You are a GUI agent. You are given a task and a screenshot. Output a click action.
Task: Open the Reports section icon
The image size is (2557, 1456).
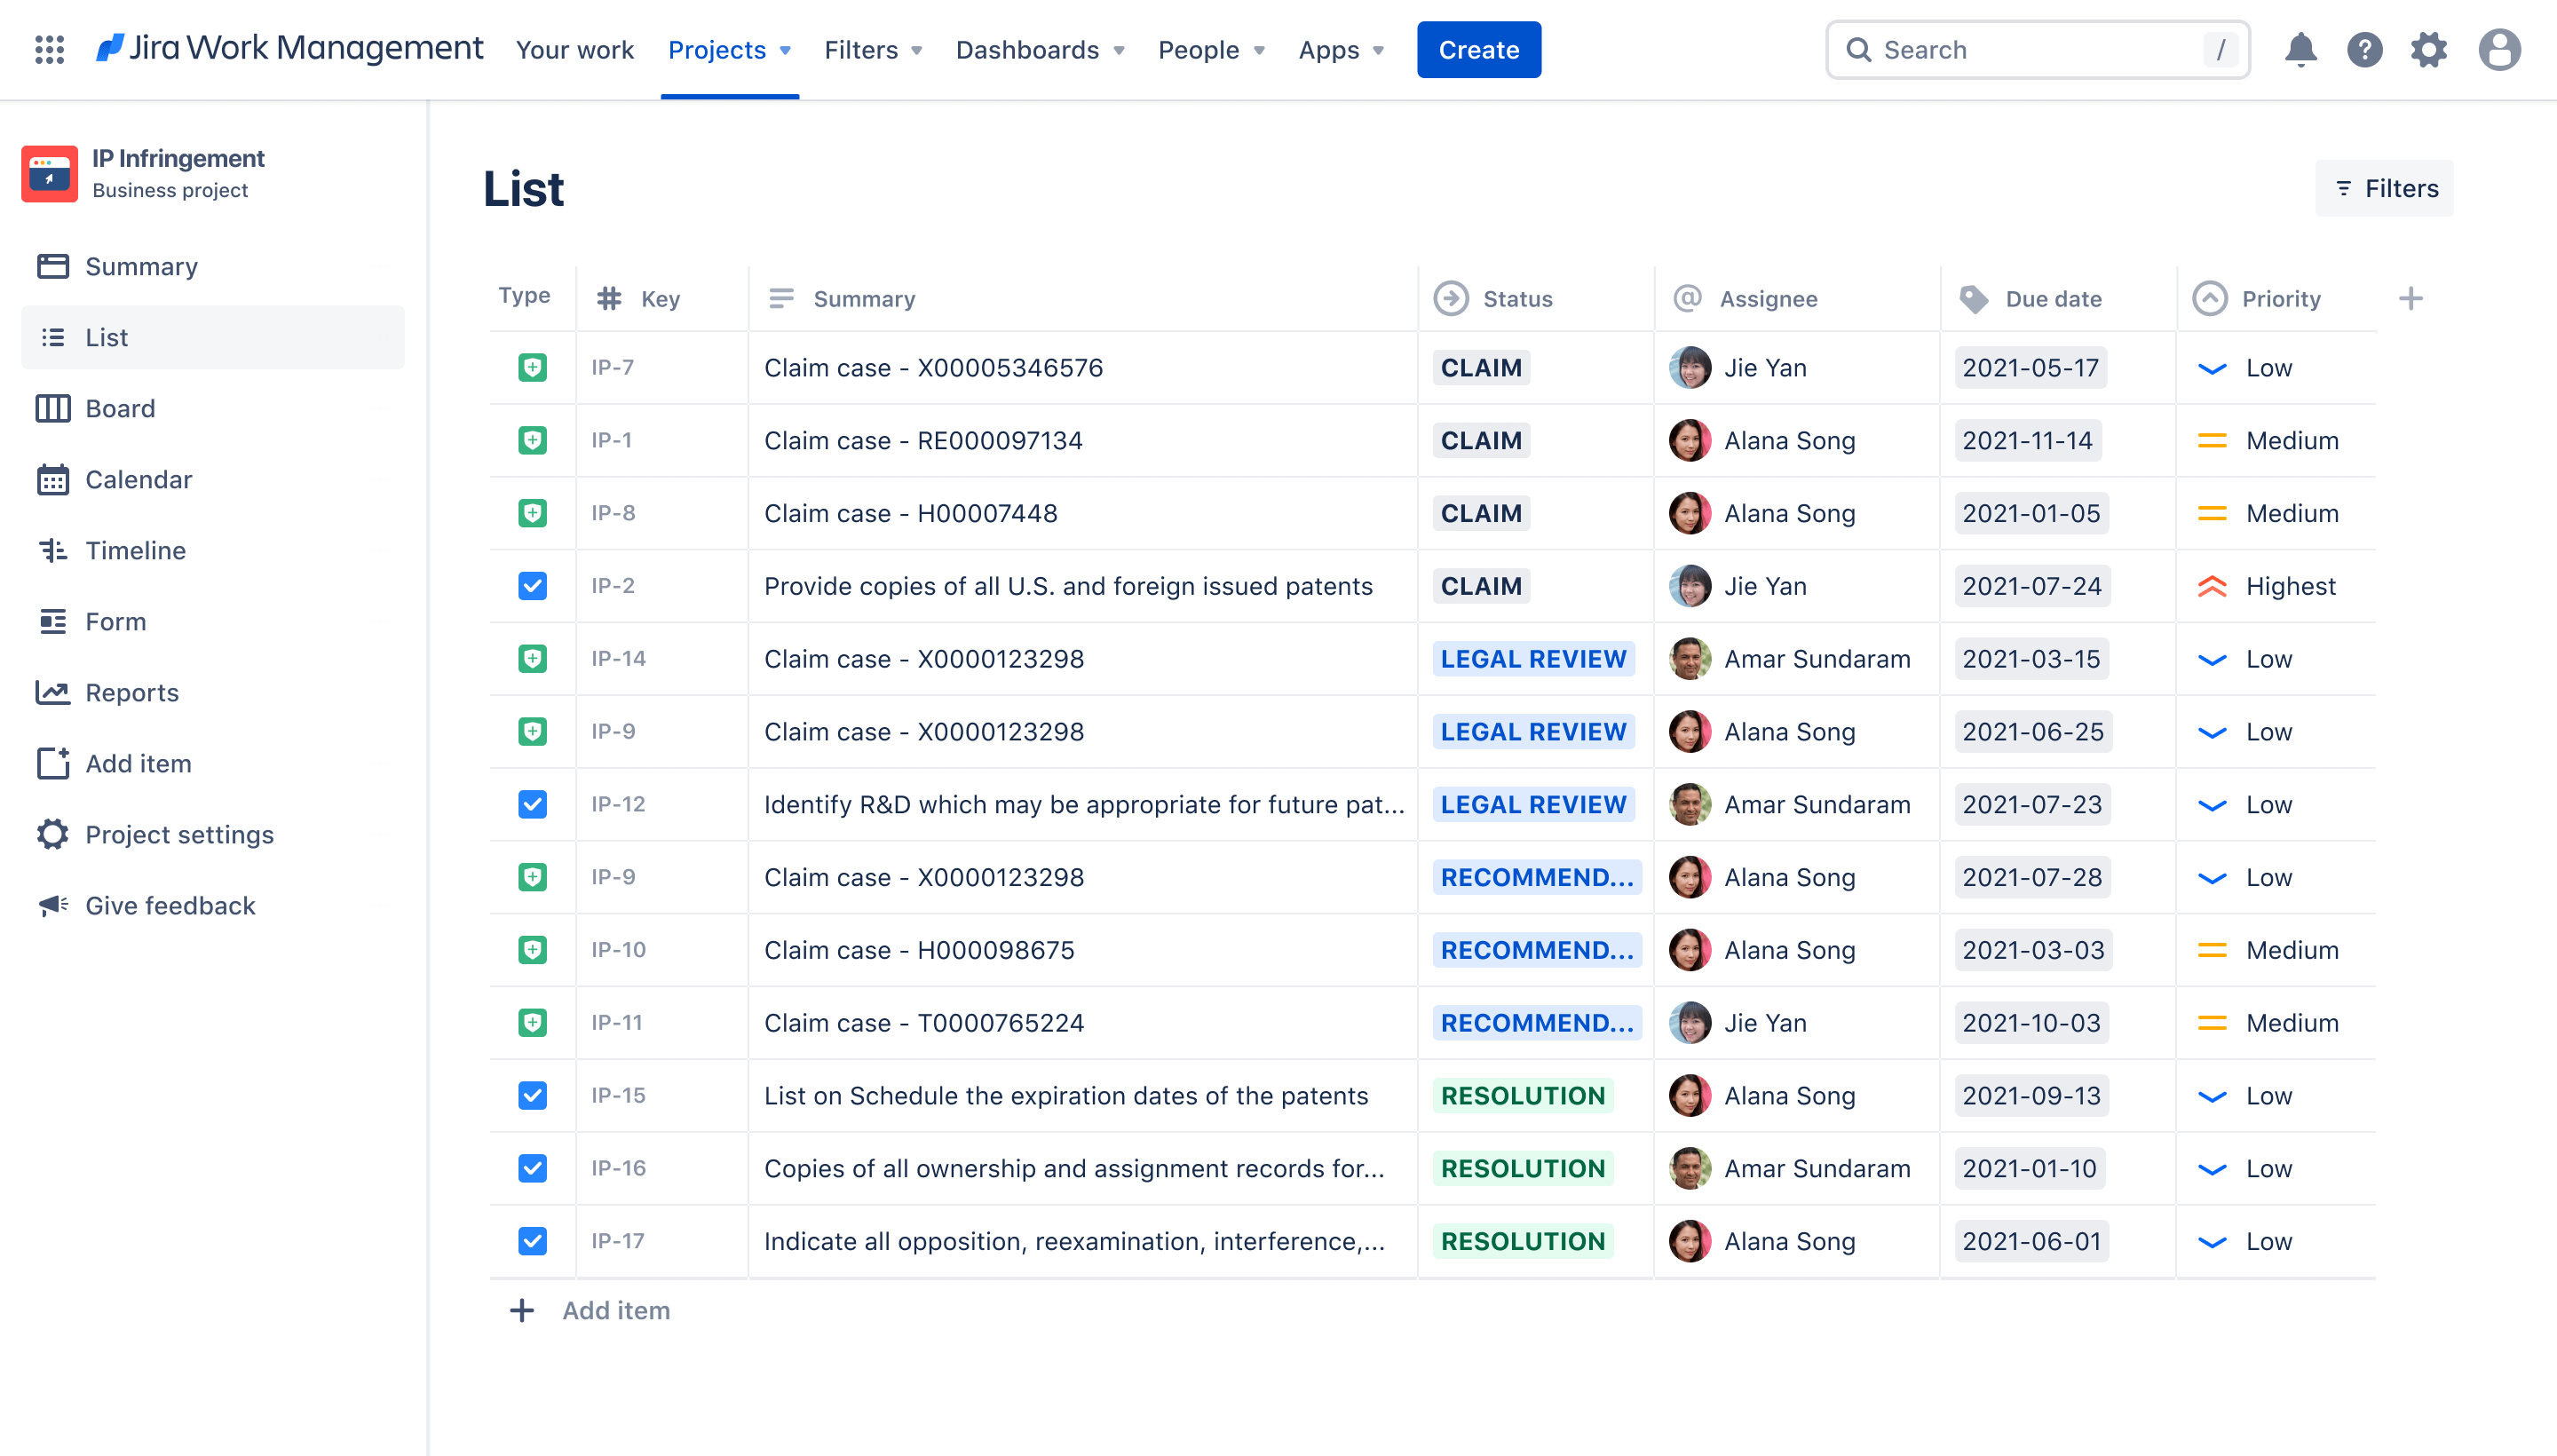pos(51,692)
